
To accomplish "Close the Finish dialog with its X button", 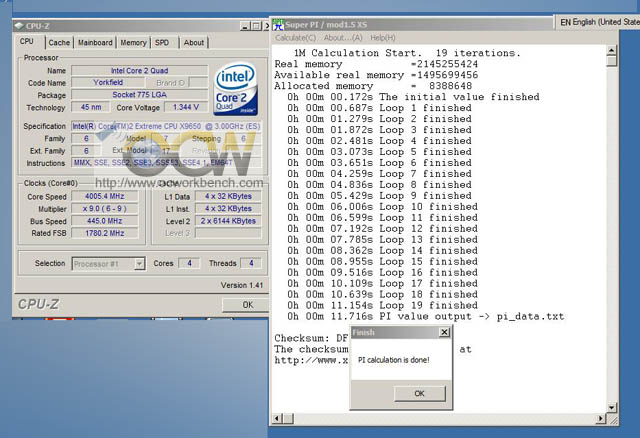I will [x=444, y=332].
